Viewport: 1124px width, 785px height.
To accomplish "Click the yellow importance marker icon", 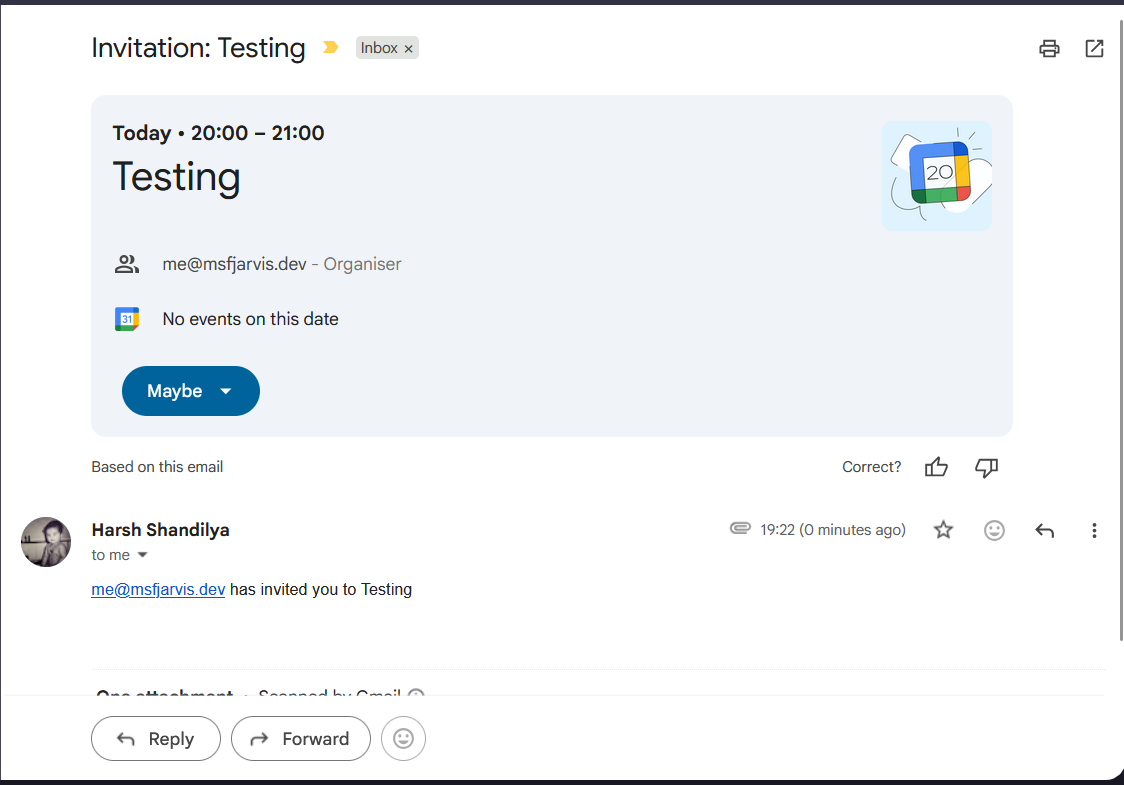I will click(330, 47).
